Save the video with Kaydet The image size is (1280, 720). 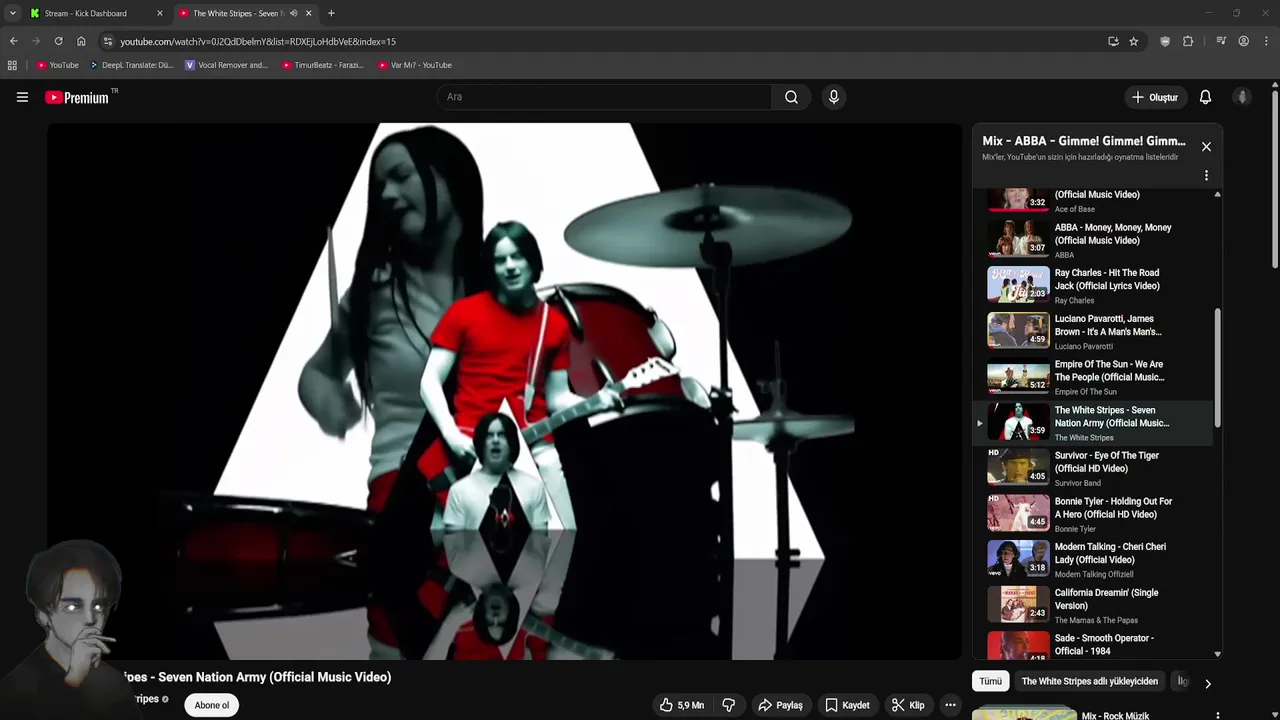(x=847, y=705)
